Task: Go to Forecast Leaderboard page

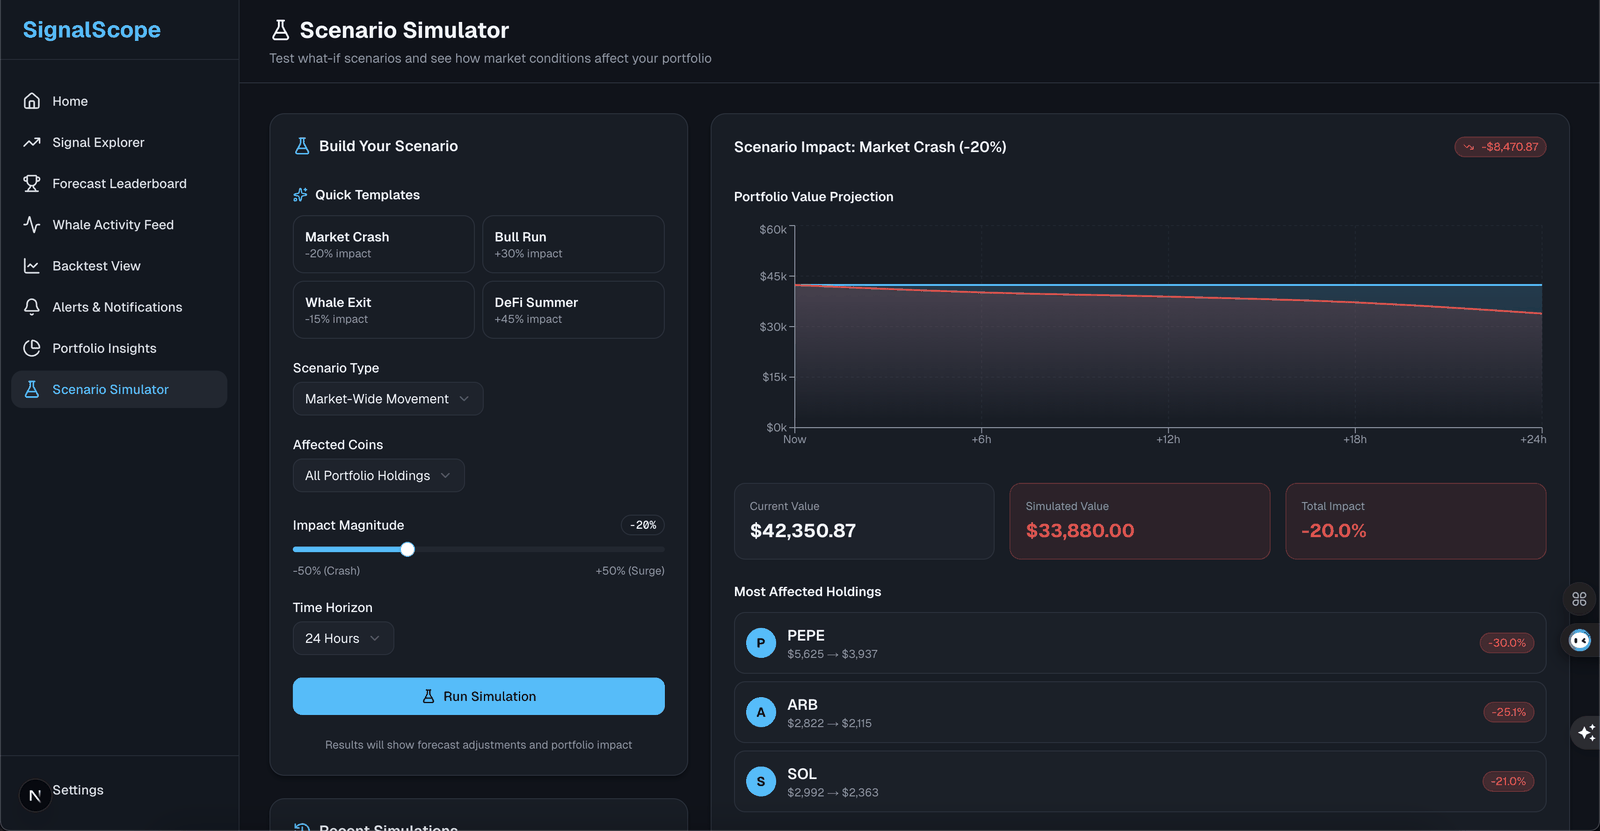Action: (119, 183)
